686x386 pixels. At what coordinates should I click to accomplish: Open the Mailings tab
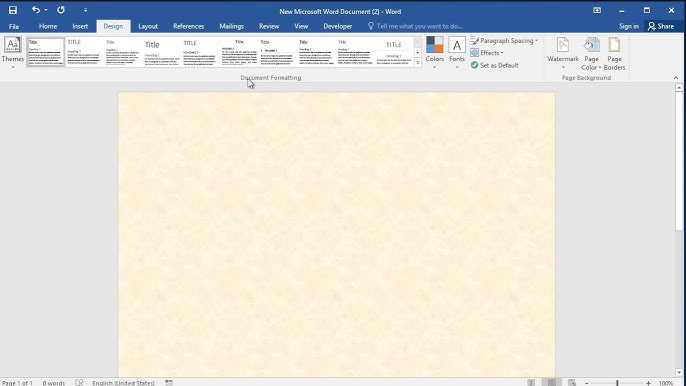231,26
